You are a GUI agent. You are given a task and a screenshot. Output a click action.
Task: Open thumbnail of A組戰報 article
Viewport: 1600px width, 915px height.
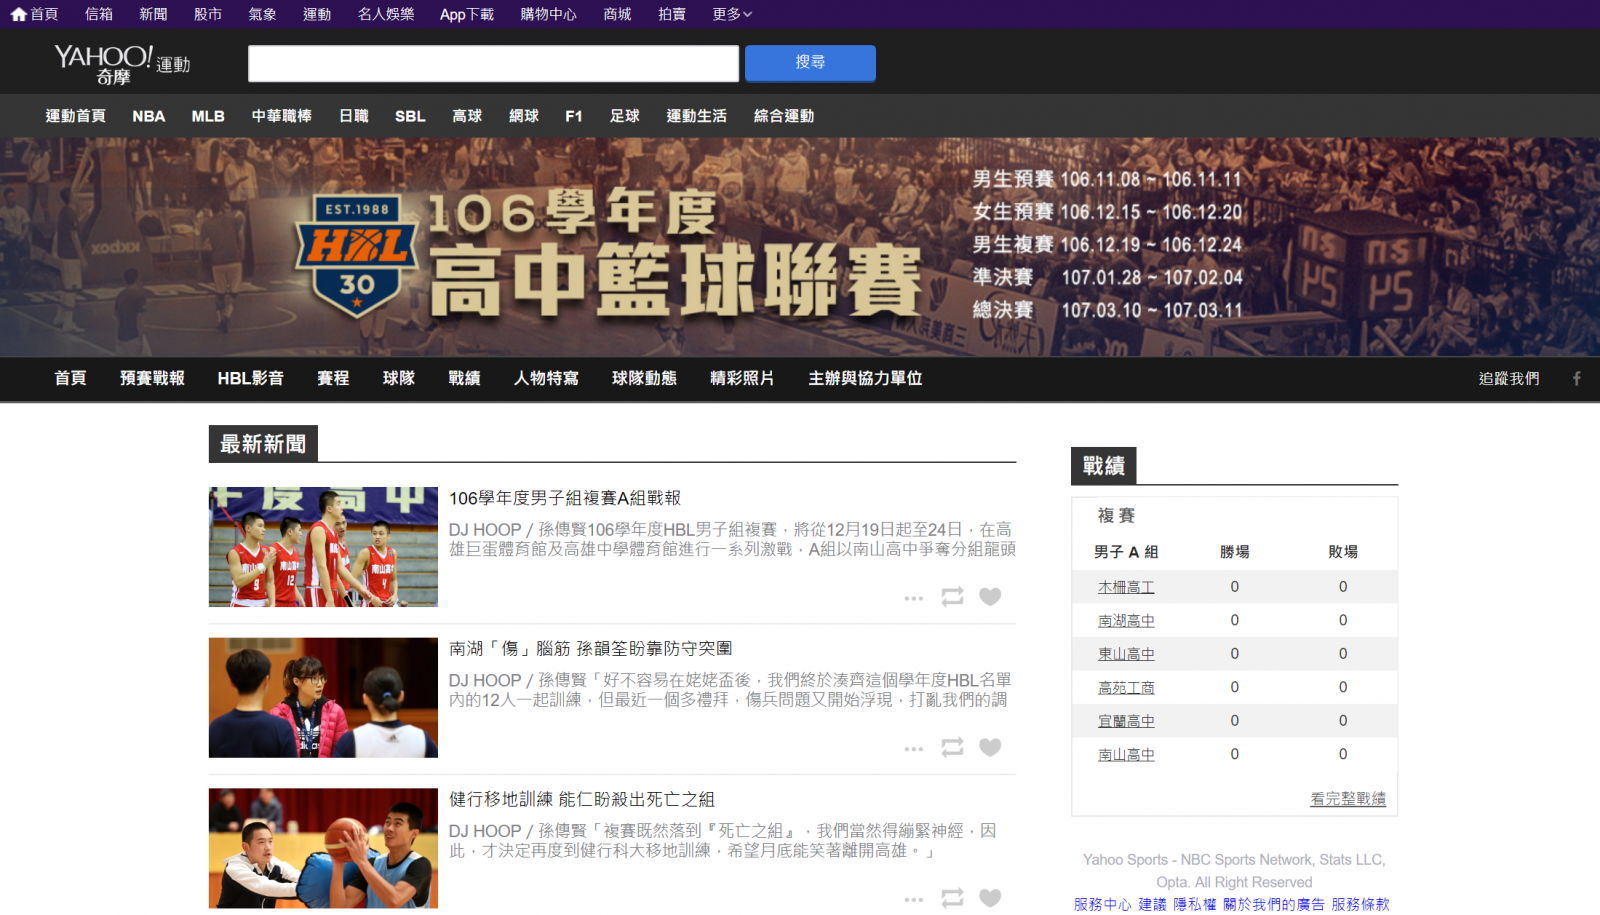point(323,547)
